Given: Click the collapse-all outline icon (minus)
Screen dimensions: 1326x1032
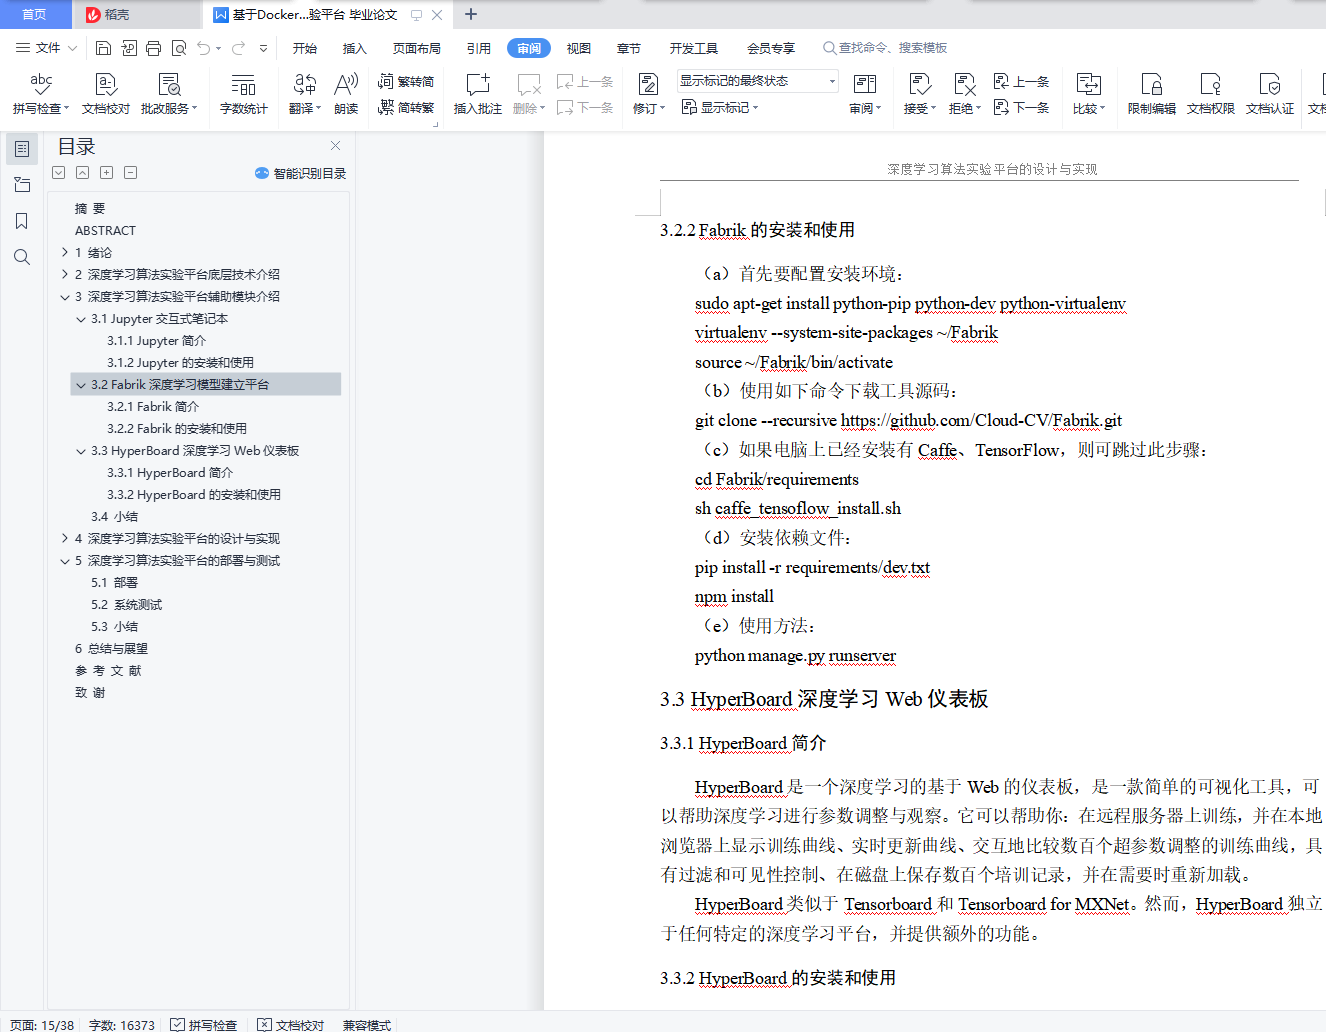Looking at the screenshot, I should click(131, 173).
